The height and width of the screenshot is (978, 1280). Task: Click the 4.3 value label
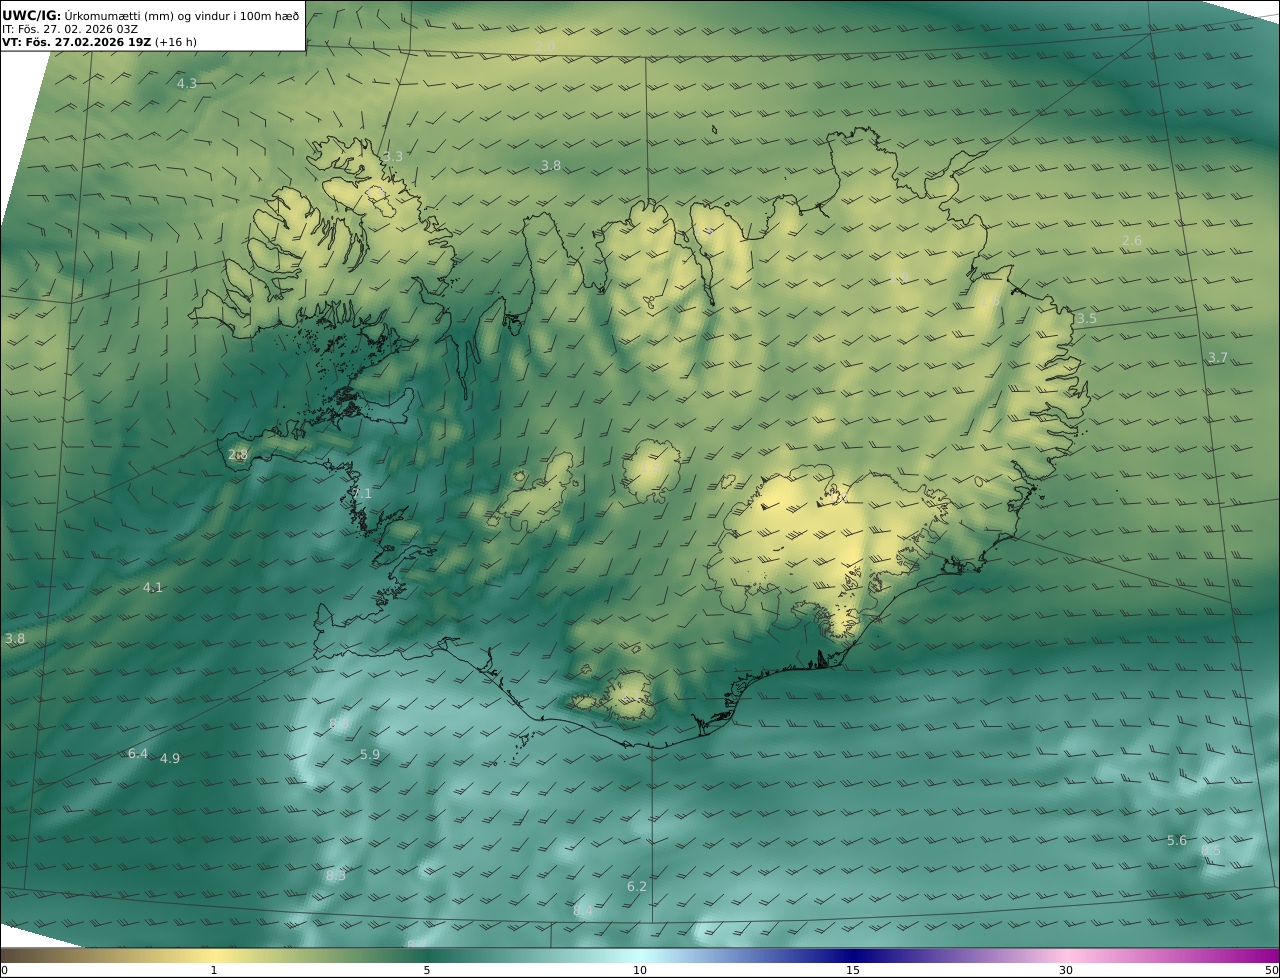(187, 84)
